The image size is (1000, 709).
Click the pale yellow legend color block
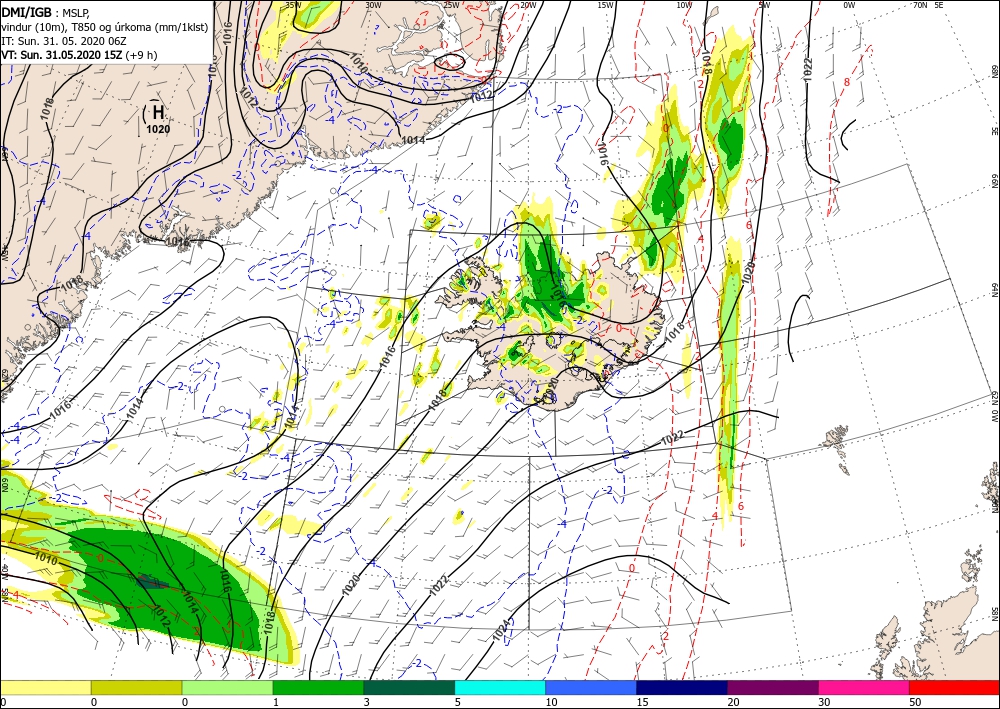[45, 687]
